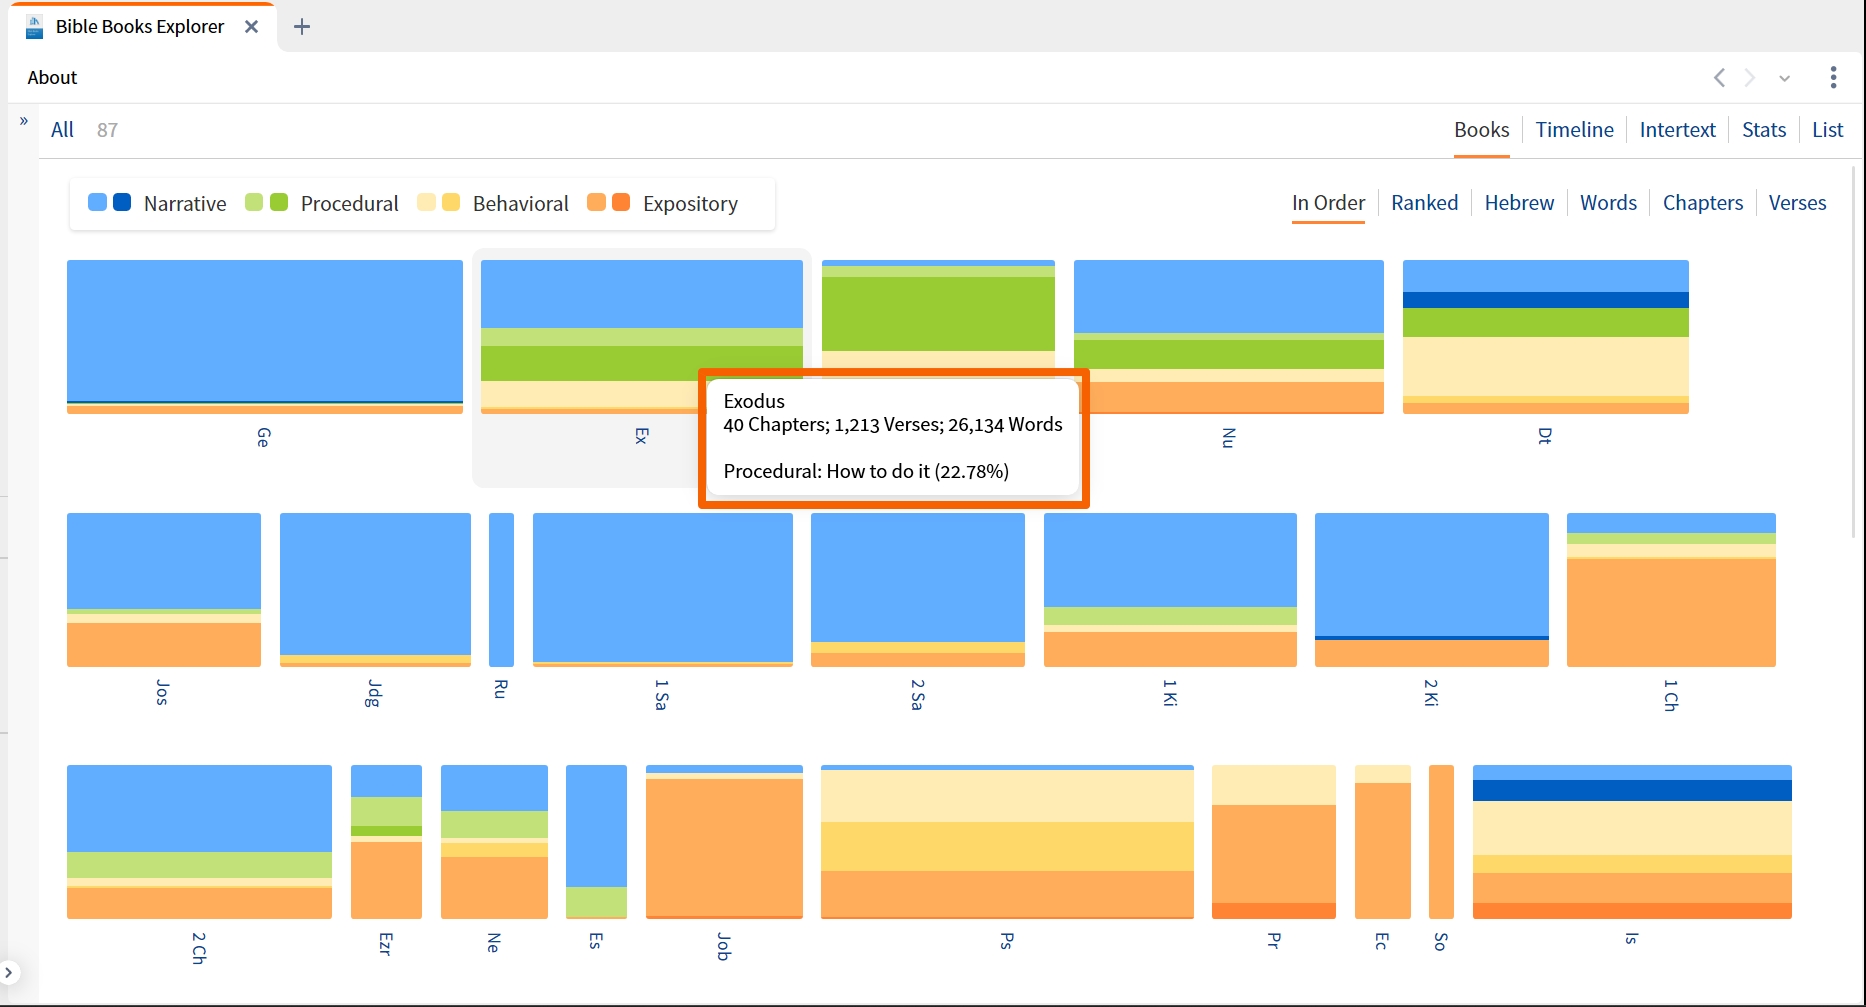
Task: Select the Proverbs book block
Action: click(x=1274, y=842)
